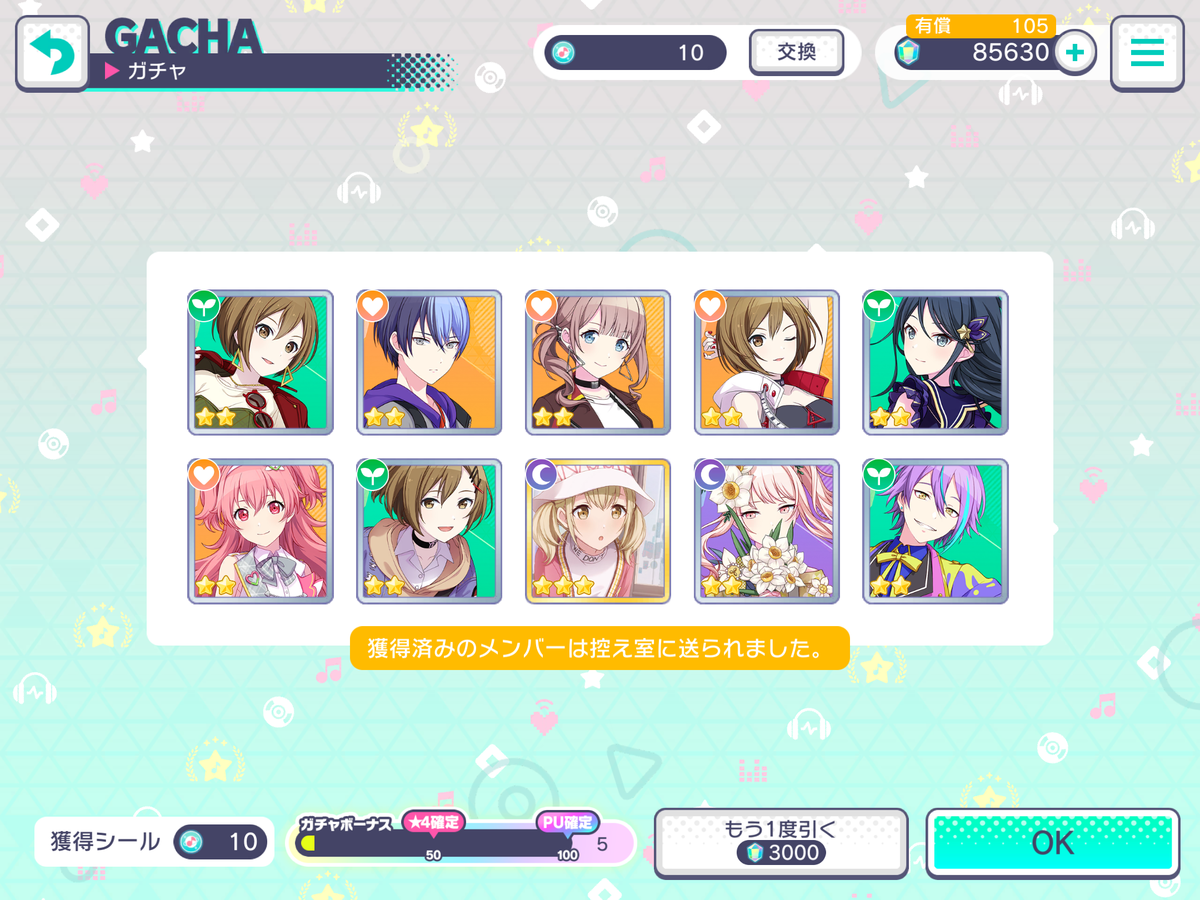Image resolution: width=1200 pixels, height=900 pixels.
Task: Click the seal sticker icon beside the top counter showing 10
Action: click(x=562, y=52)
